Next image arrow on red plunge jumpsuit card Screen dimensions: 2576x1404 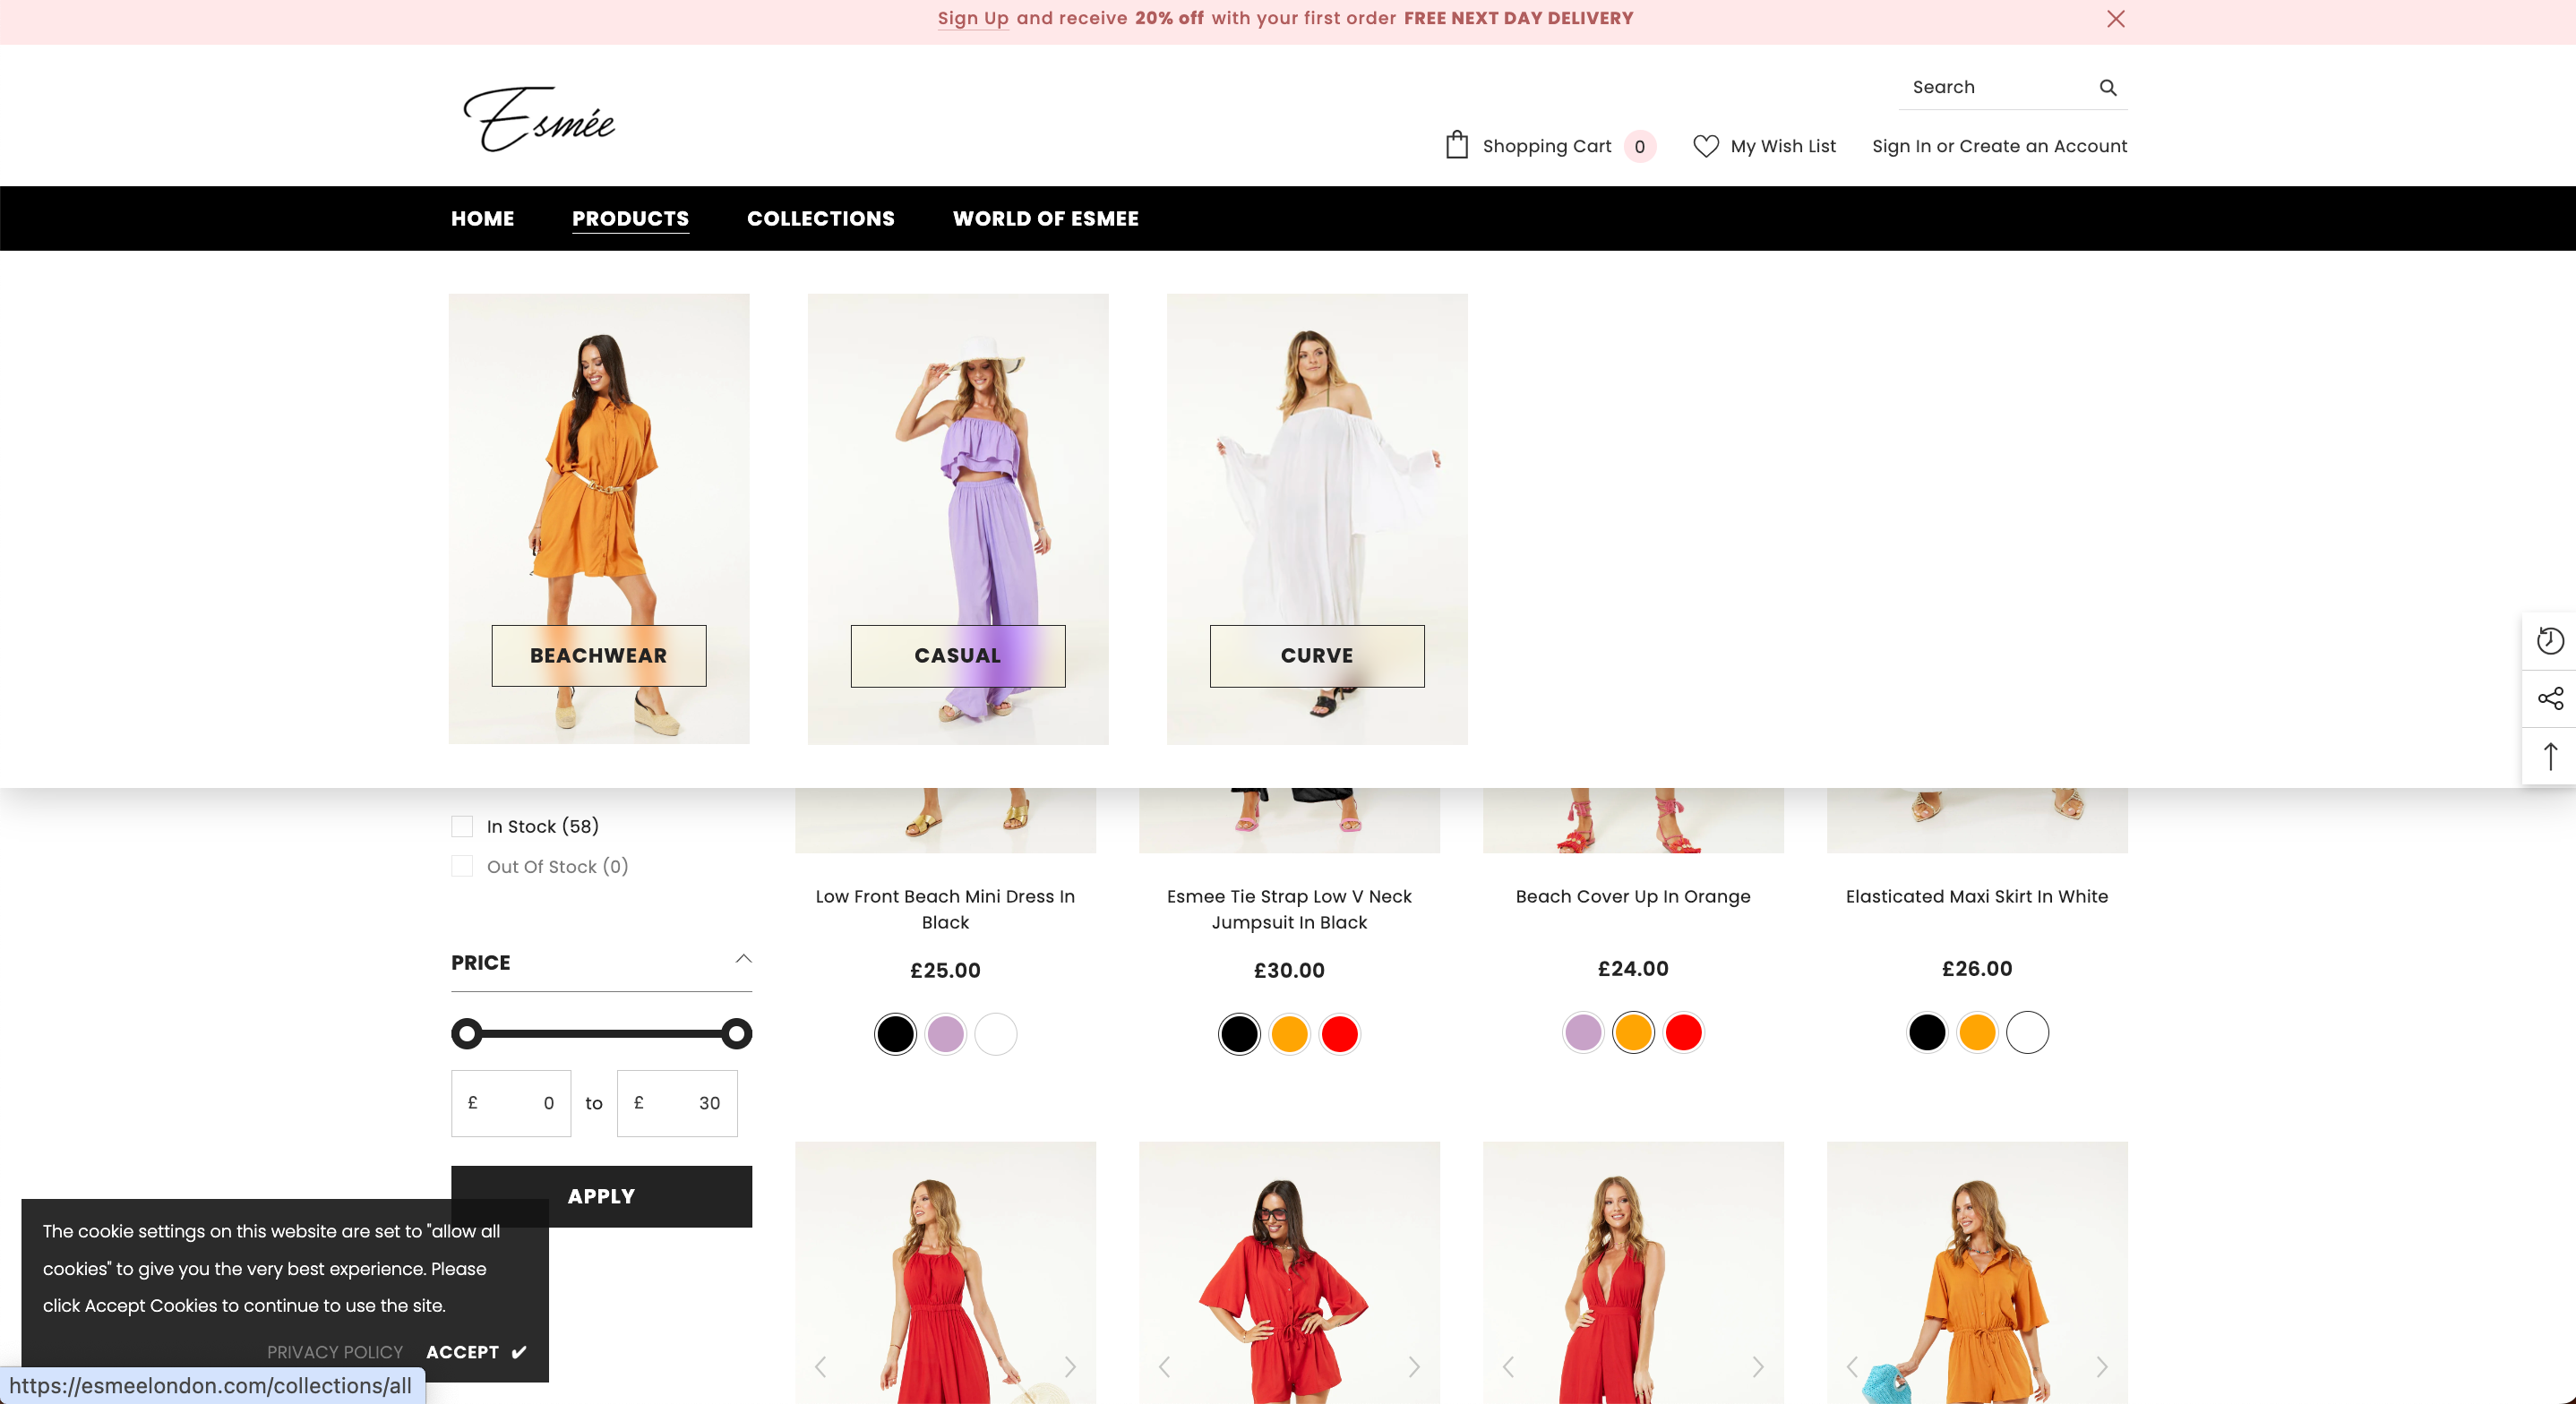tap(1758, 1366)
